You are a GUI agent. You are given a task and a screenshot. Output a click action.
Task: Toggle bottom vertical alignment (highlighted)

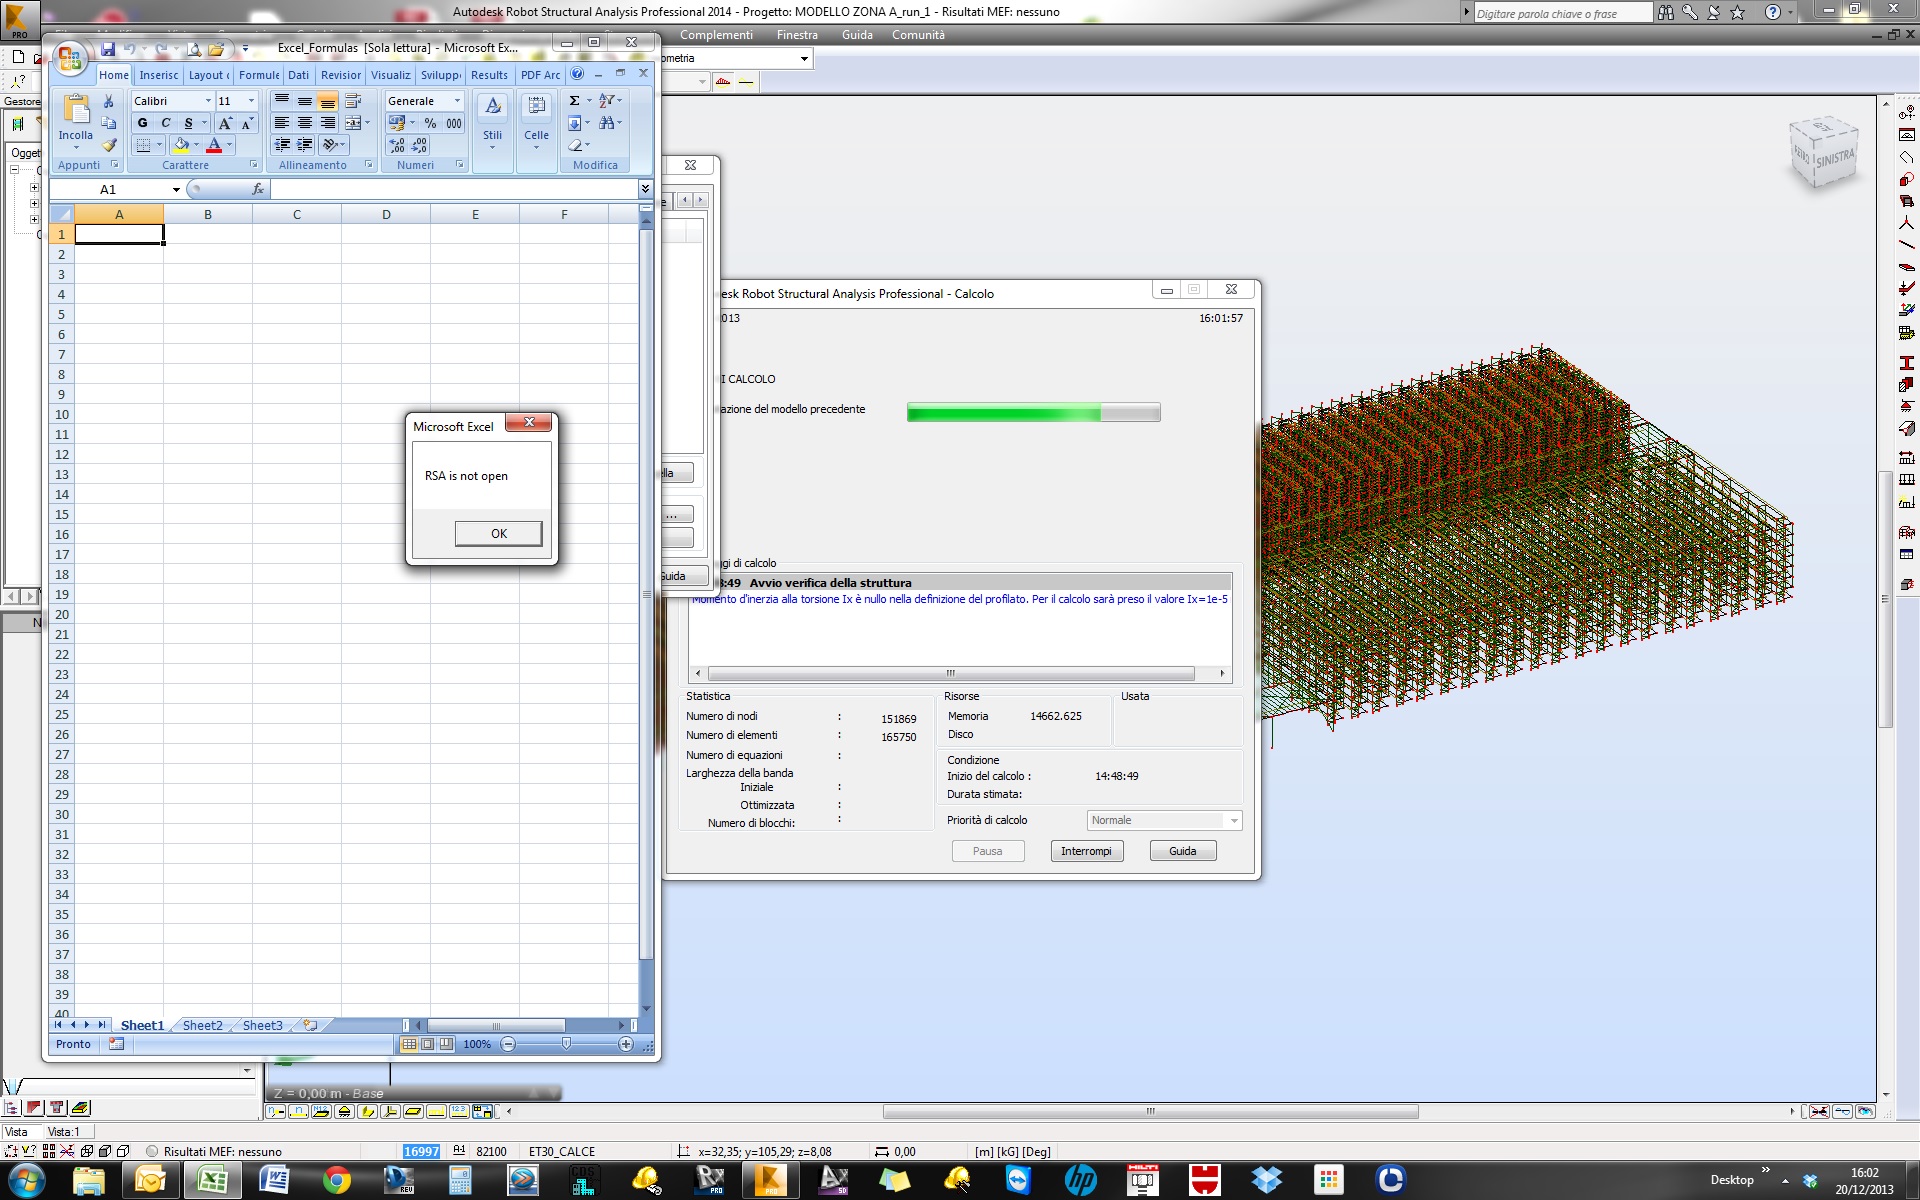328,101
